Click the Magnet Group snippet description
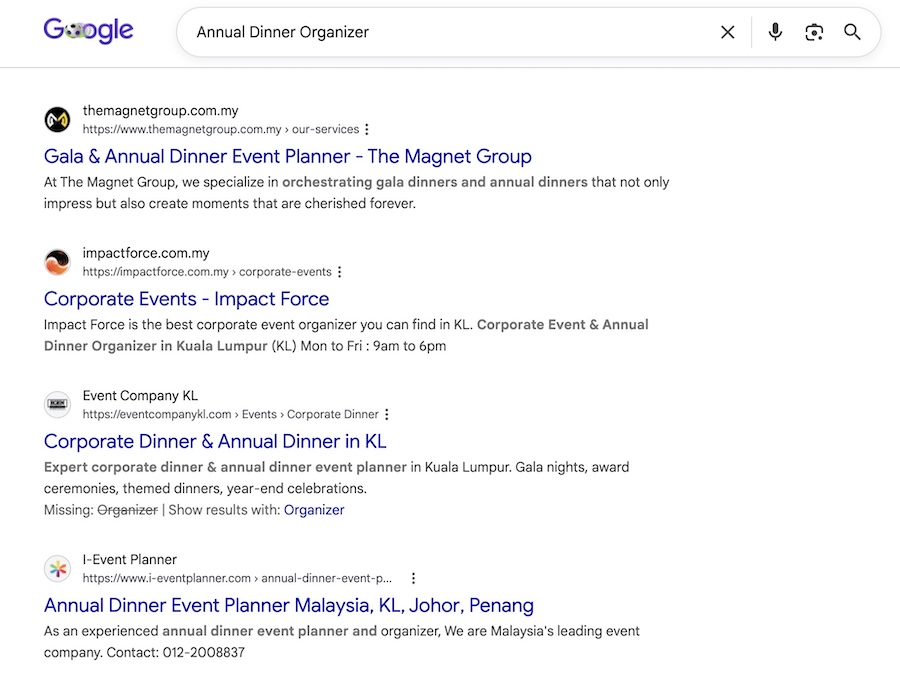 click(x=356, y=193)
